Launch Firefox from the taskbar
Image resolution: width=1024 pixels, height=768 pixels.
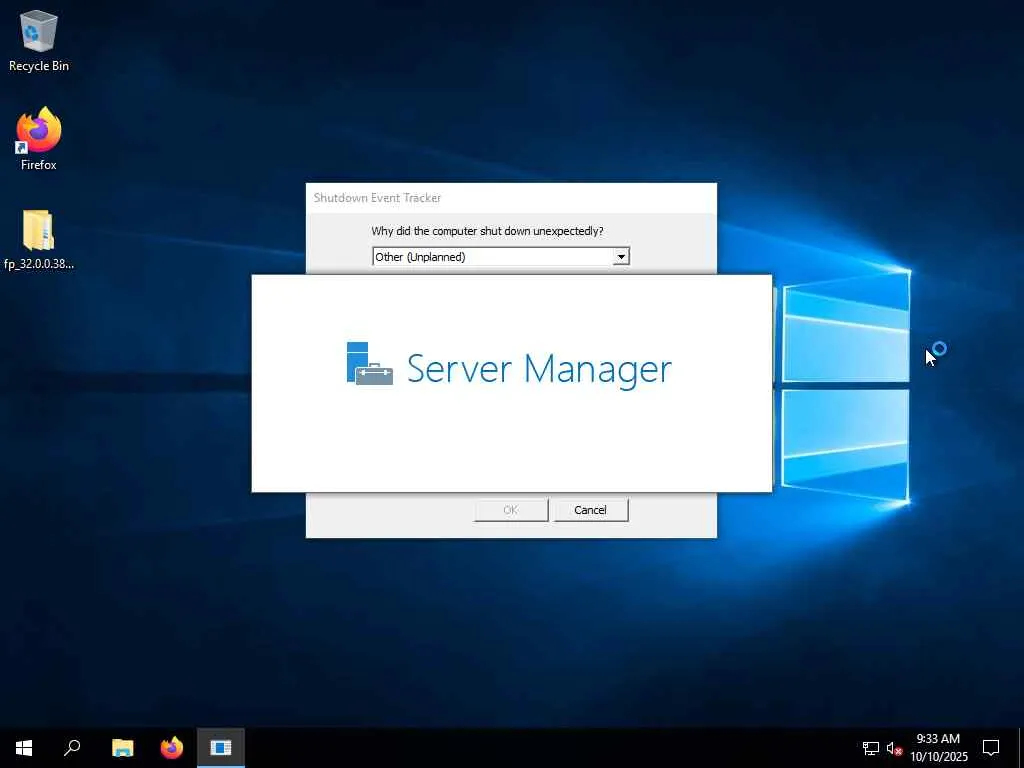pyautogui.click(x=172, y=748)
